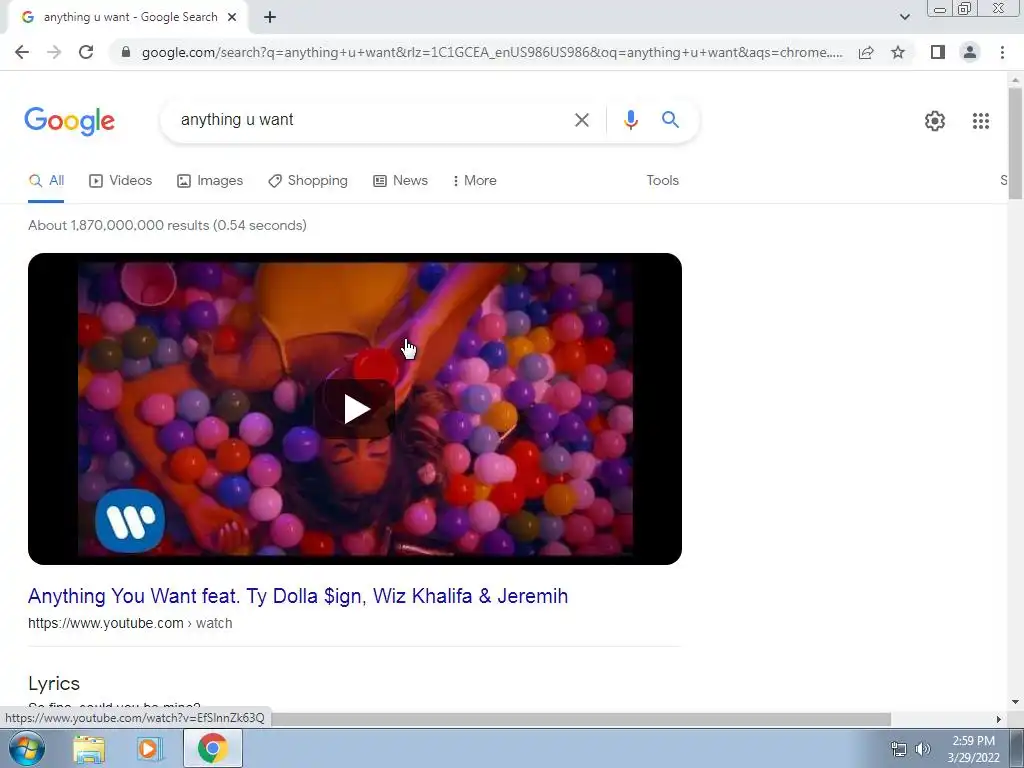Image resolution: width=1024 pixels, height=768 pixels.
Task: Open the search Tools options
Action: click(662, 181)
